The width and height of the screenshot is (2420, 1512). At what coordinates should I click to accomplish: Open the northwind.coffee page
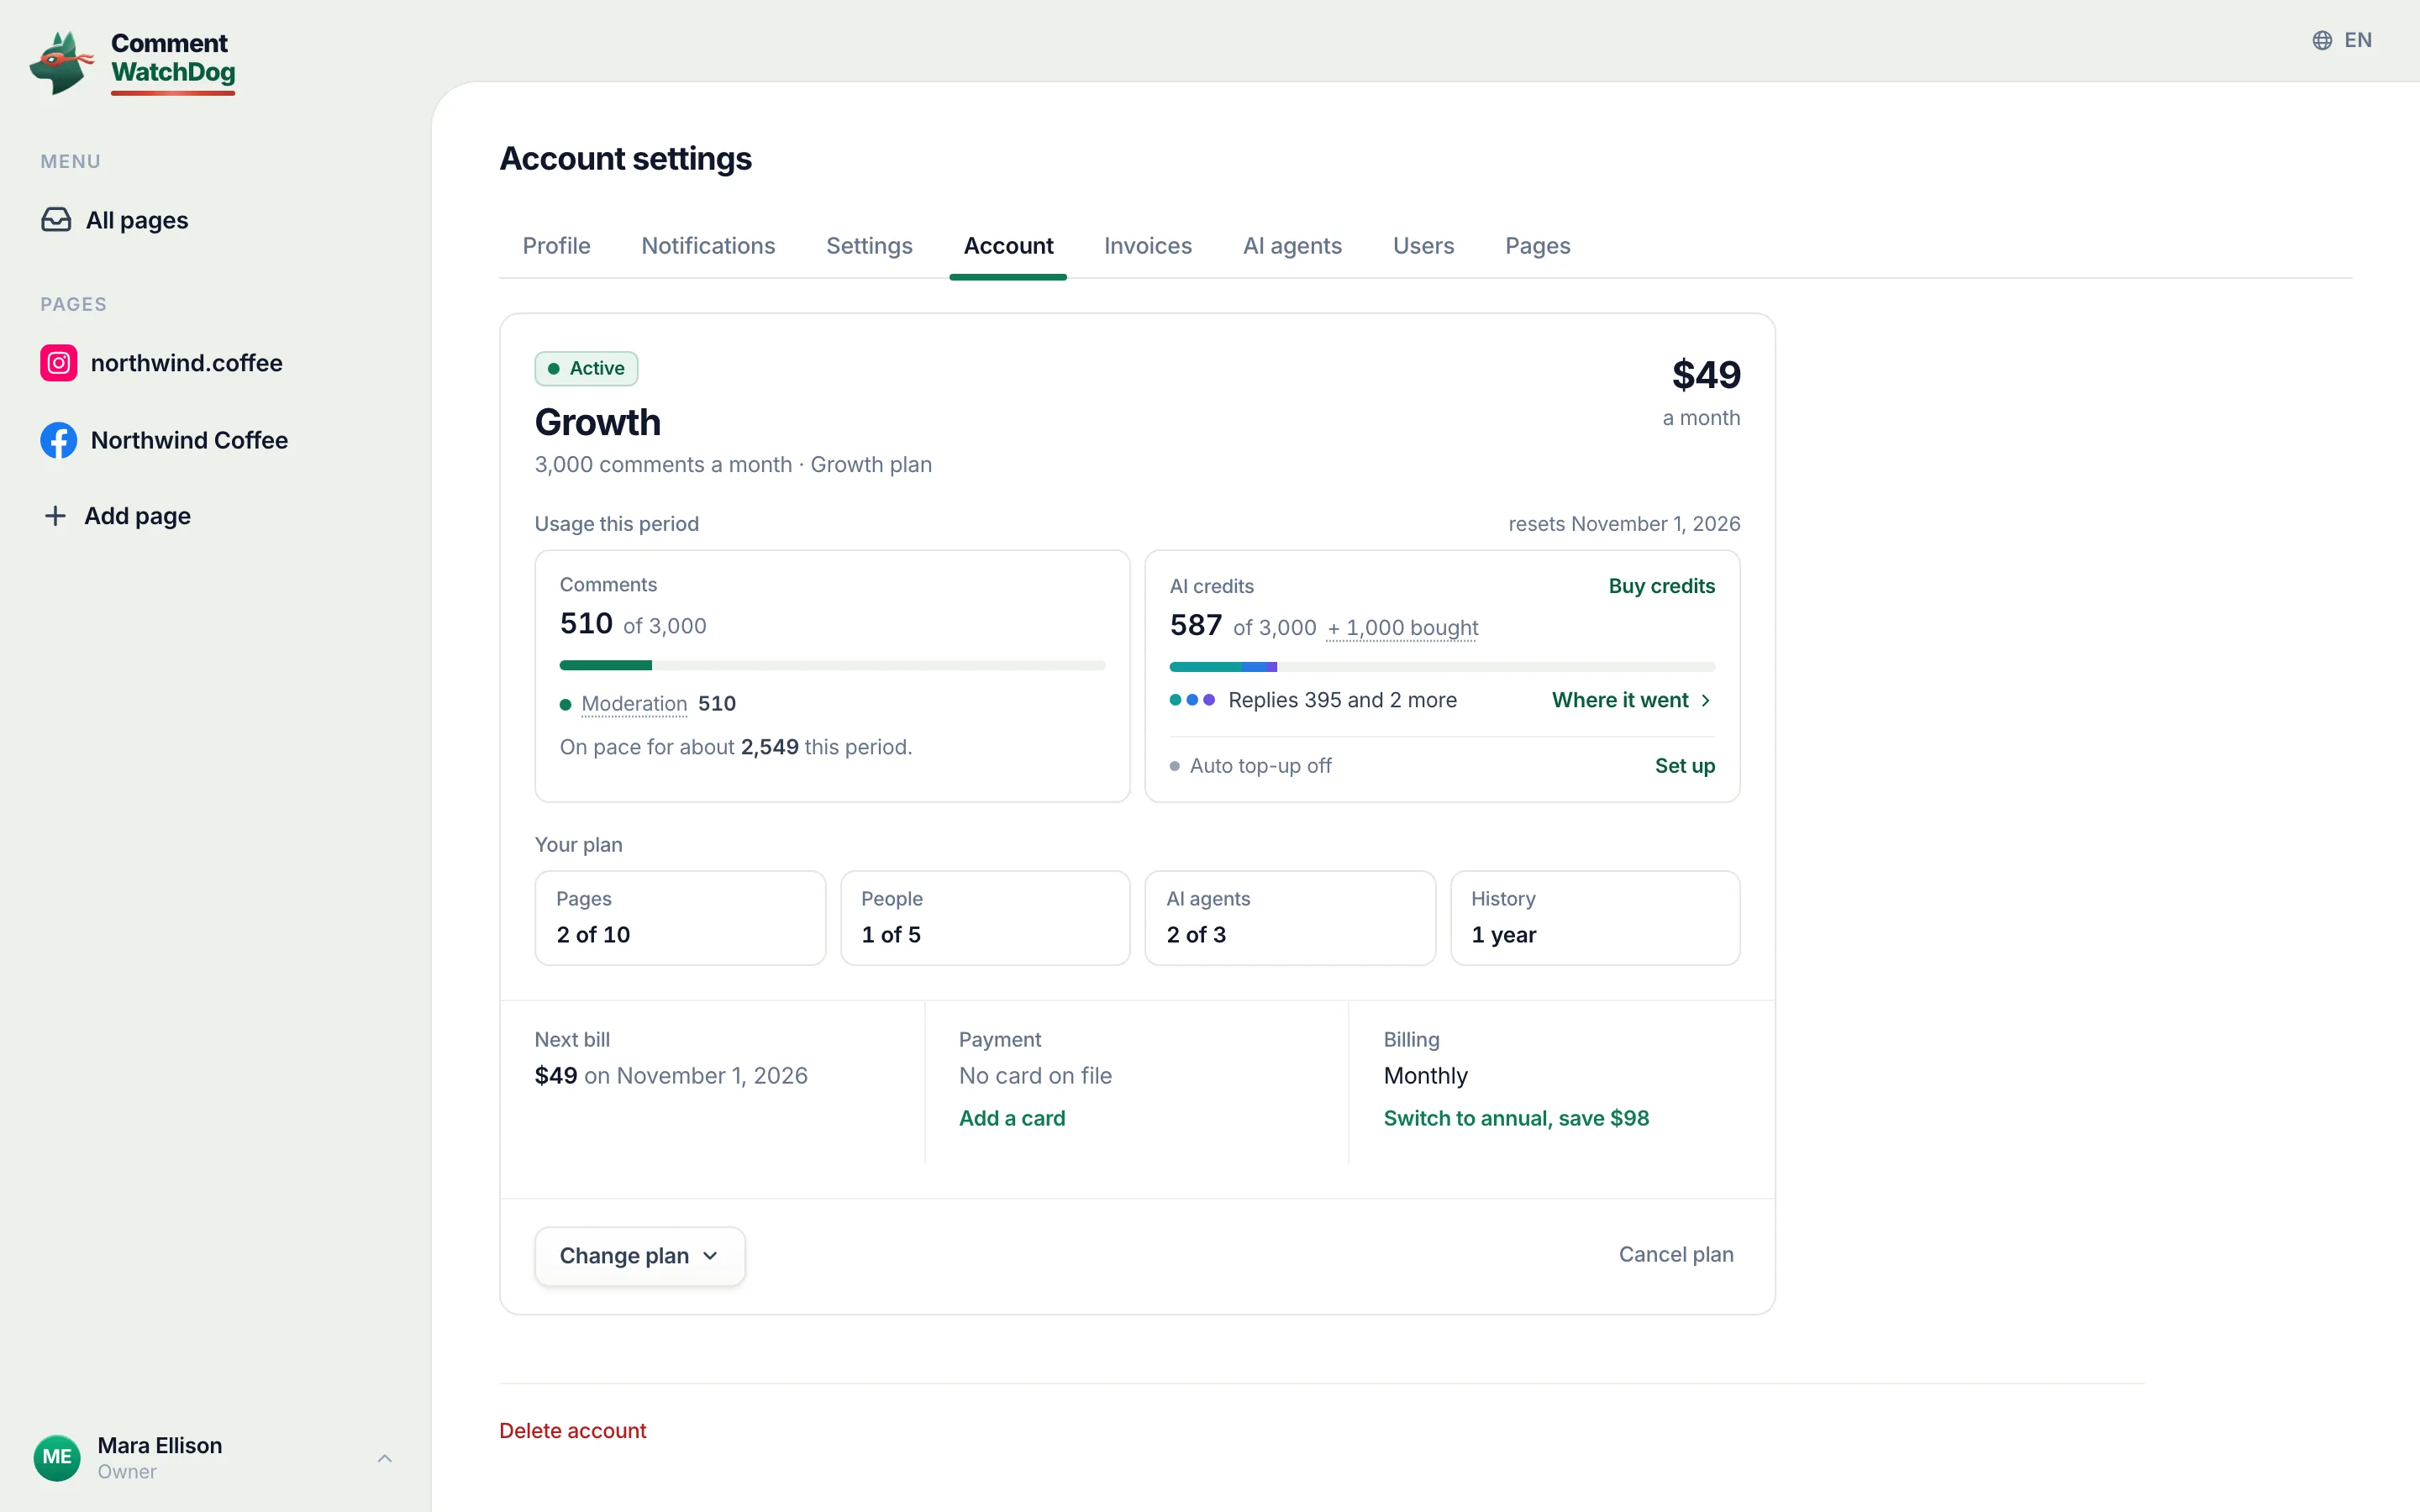coord(162,363)
